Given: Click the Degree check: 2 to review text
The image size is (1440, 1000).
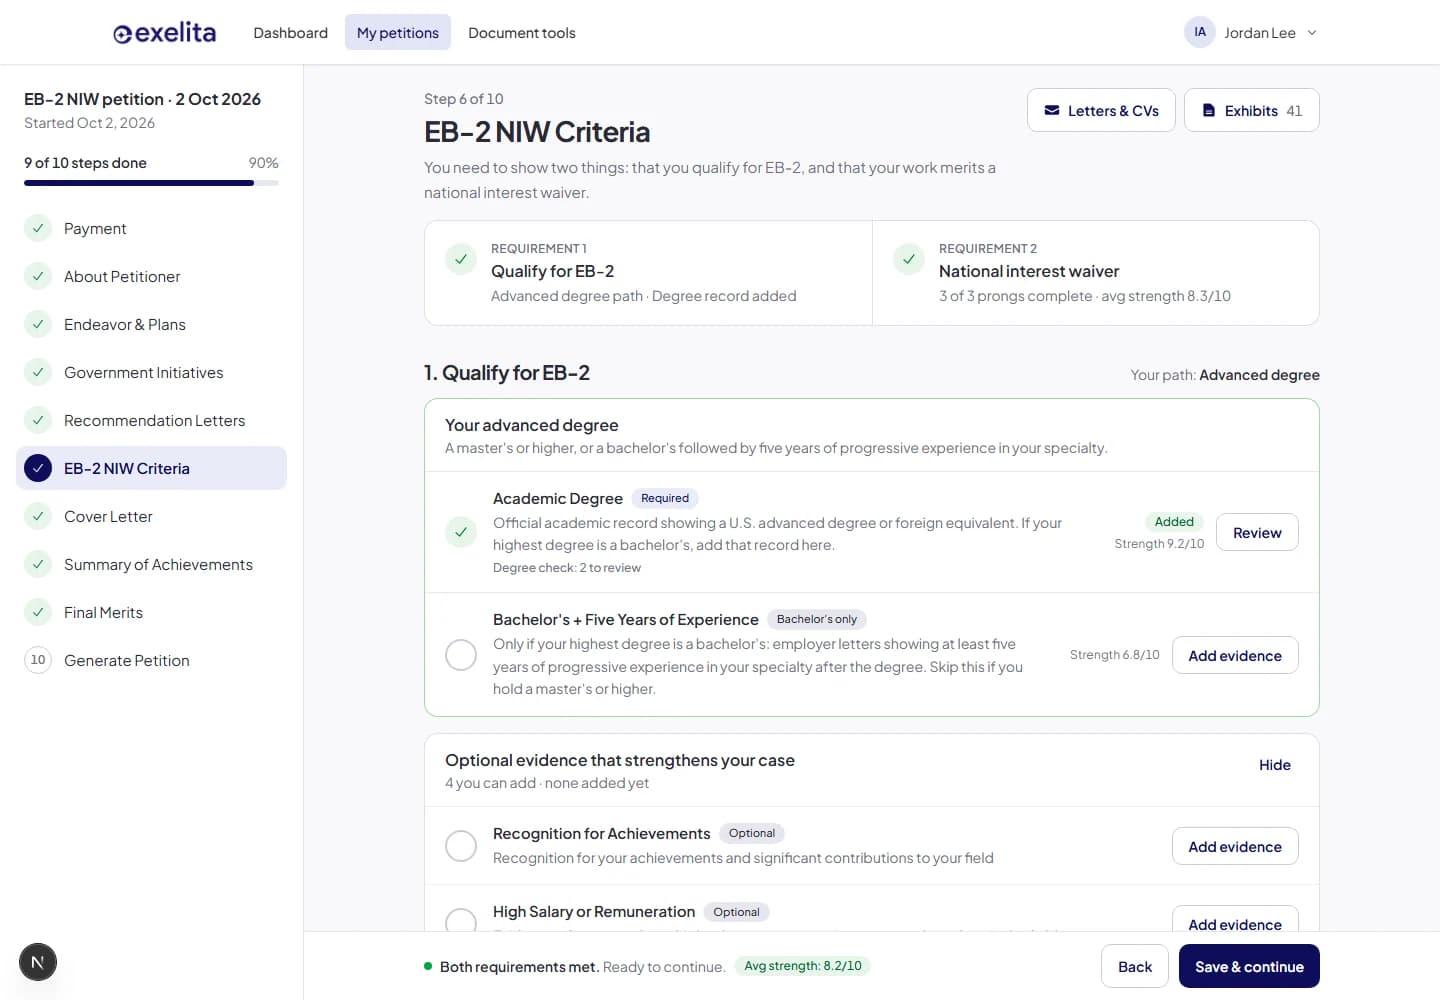Looking at the screenshot, I should click(x=567, y=568).
